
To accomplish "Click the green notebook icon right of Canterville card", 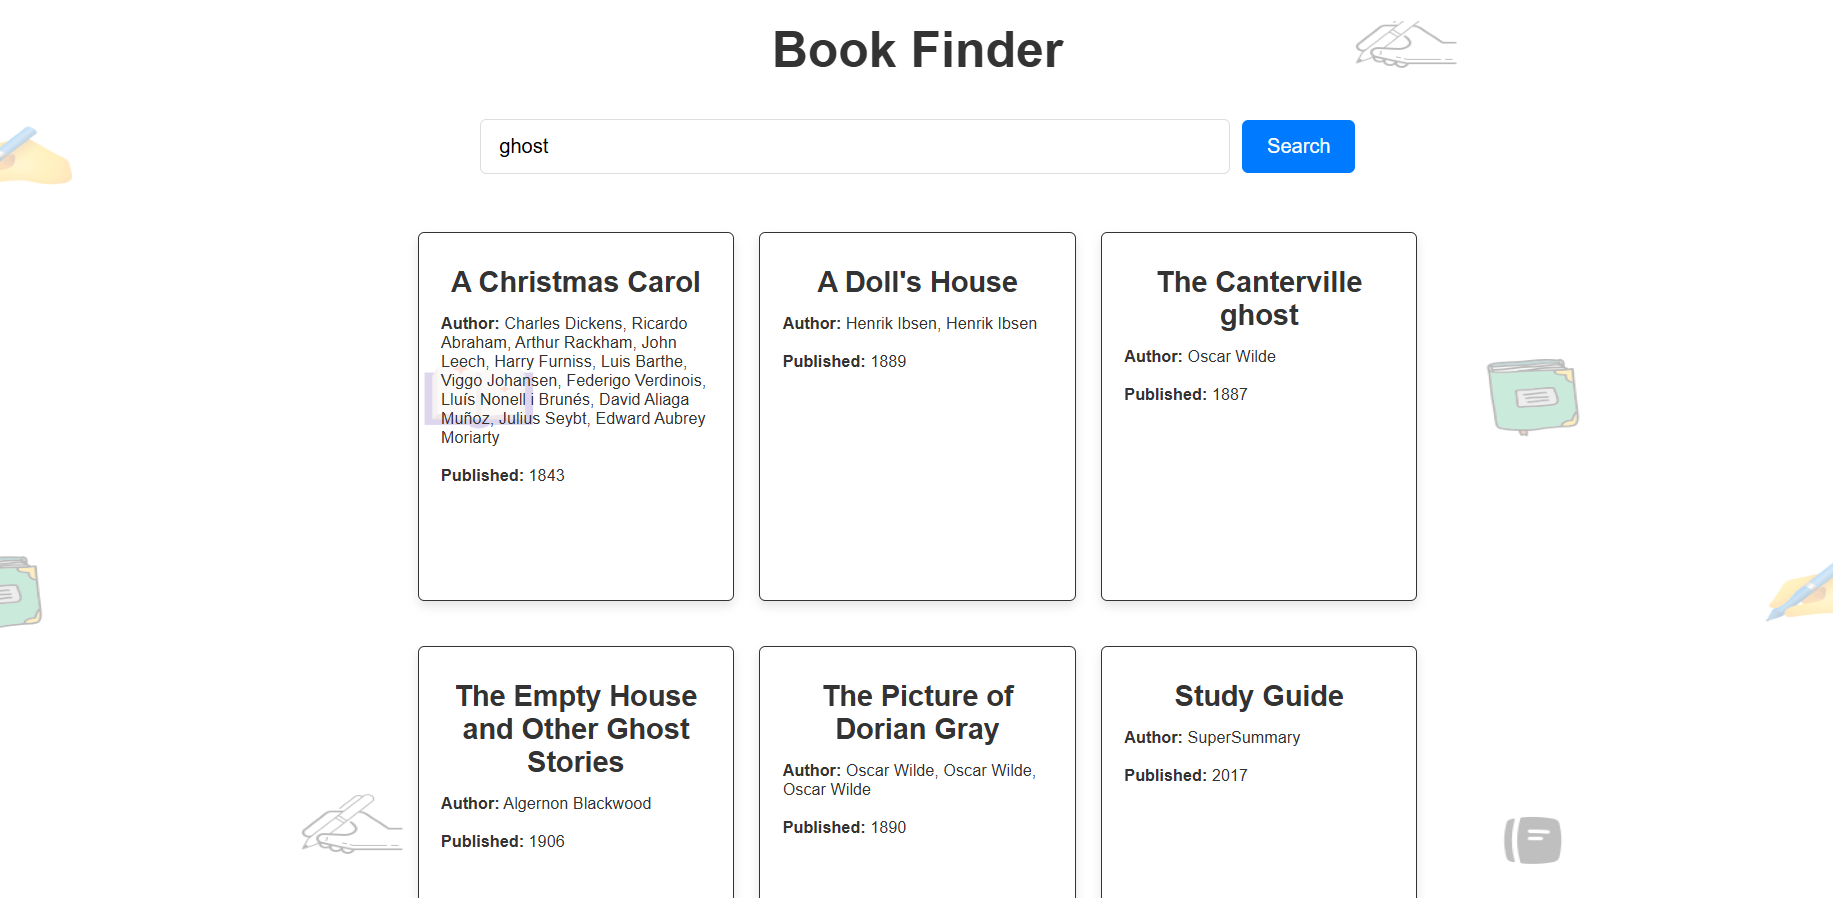I will click(x=1533, y=396).
